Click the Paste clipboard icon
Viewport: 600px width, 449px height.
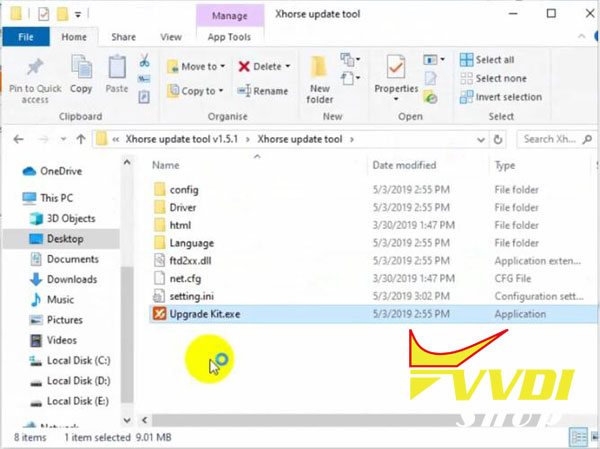[x=117, y=67]
